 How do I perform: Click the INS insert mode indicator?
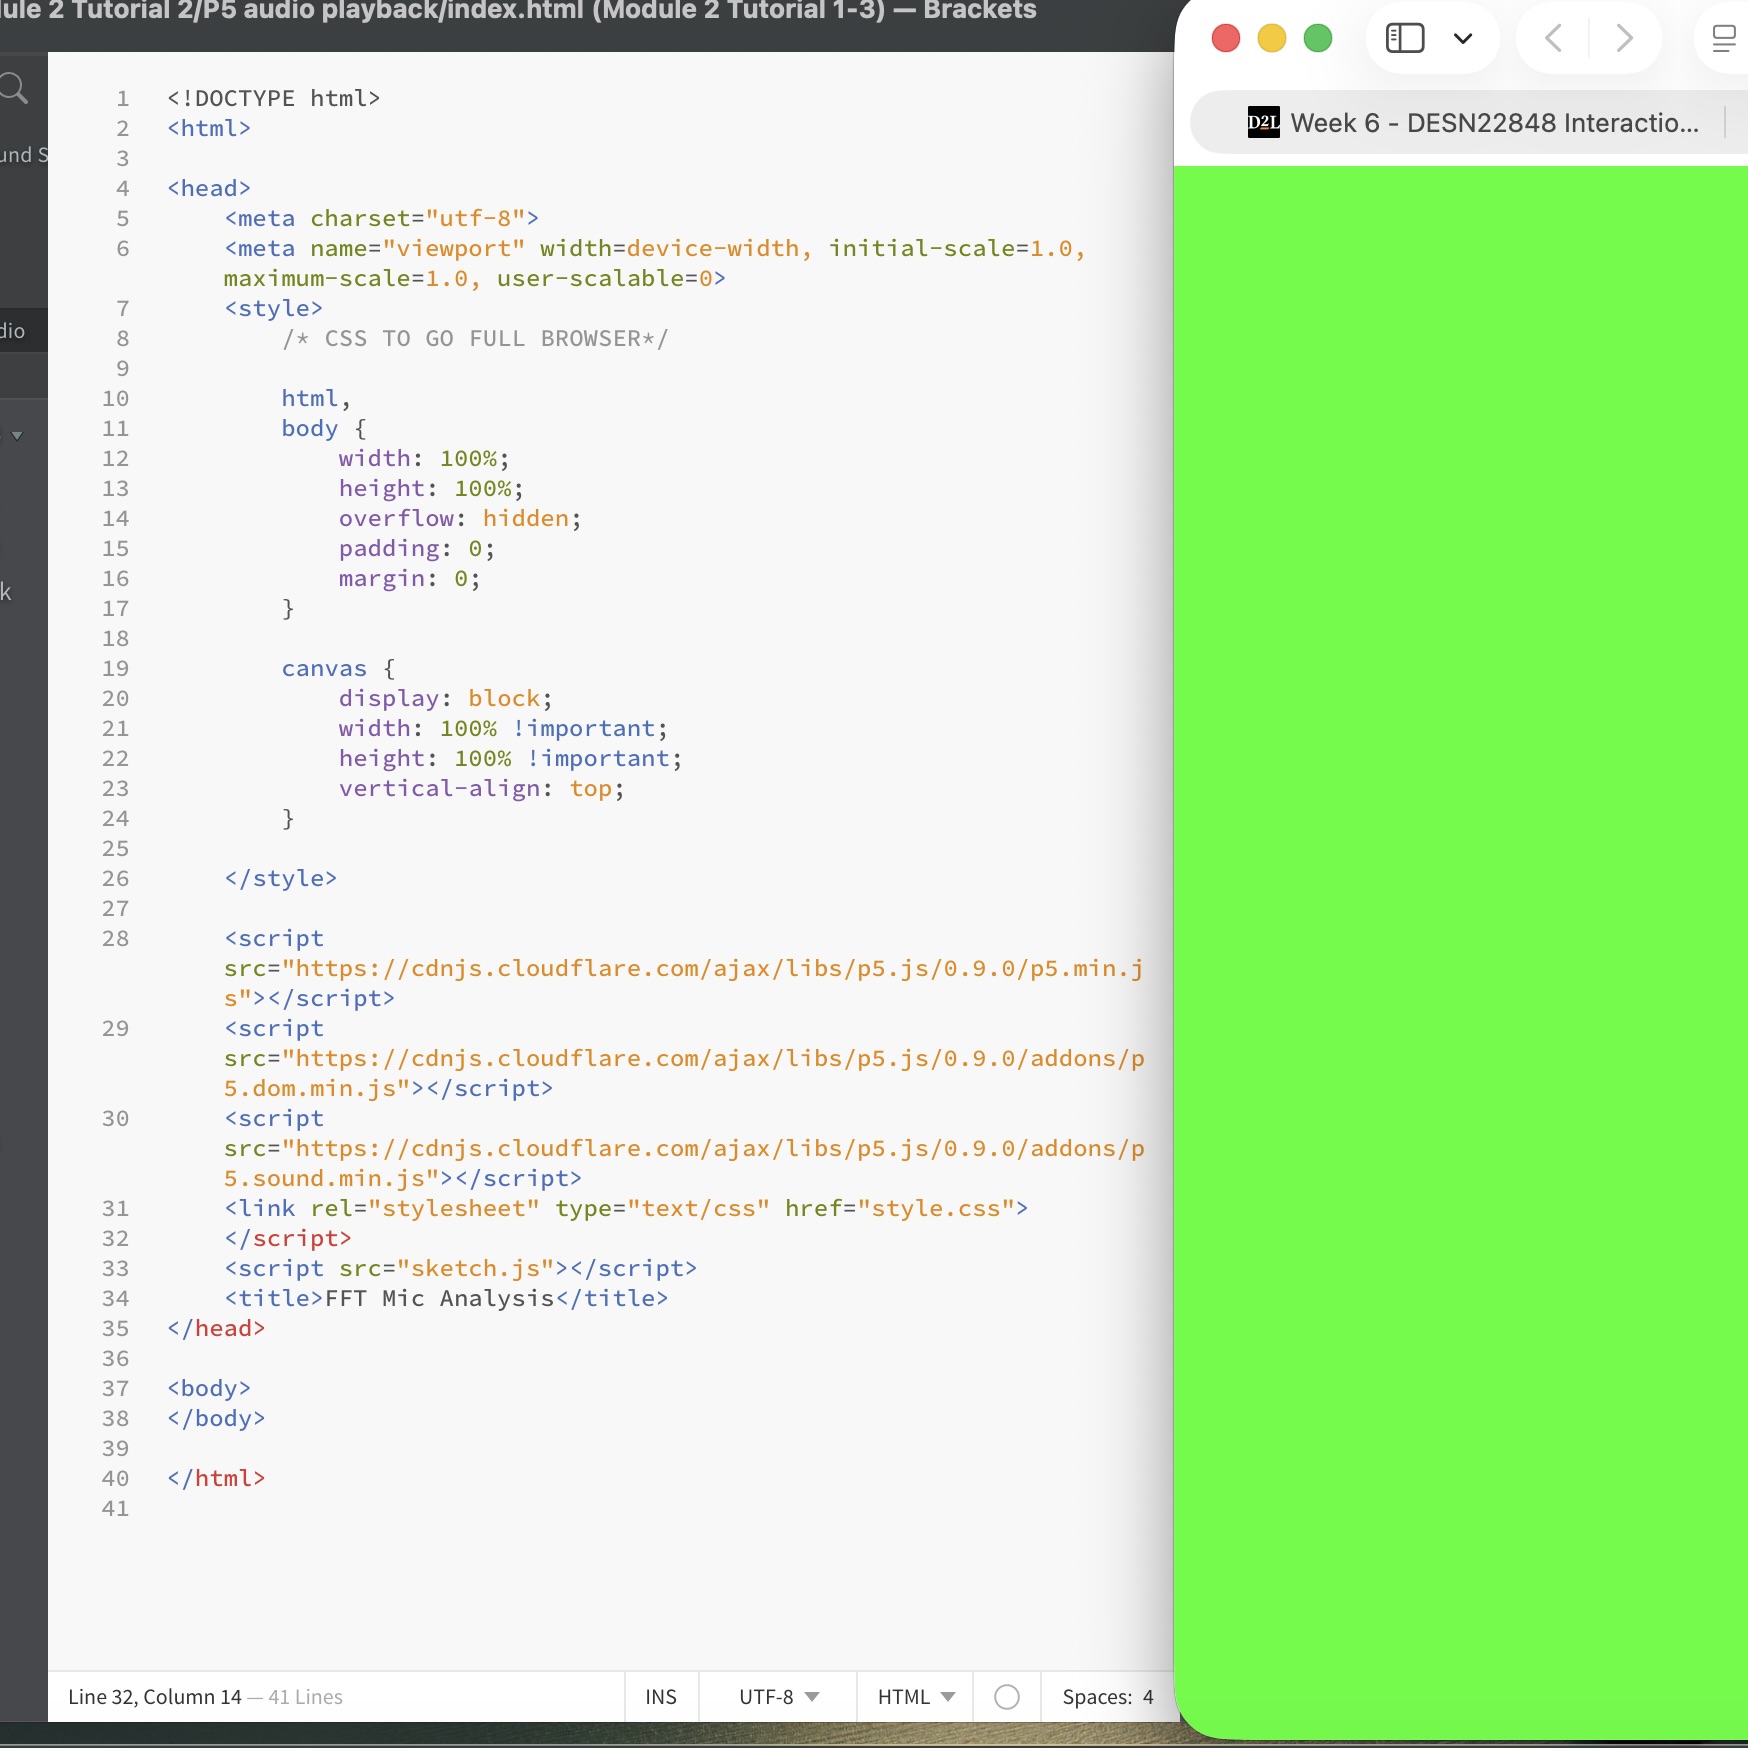tap(660, 1697)
